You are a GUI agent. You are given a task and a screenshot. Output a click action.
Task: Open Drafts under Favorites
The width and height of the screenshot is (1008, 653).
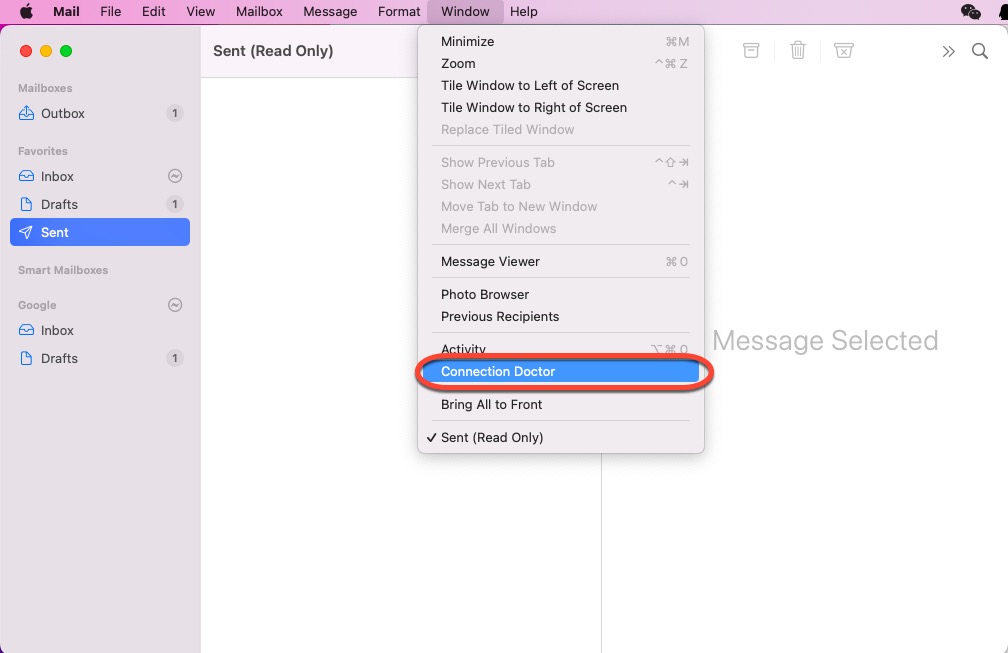[x=59, y=204]
